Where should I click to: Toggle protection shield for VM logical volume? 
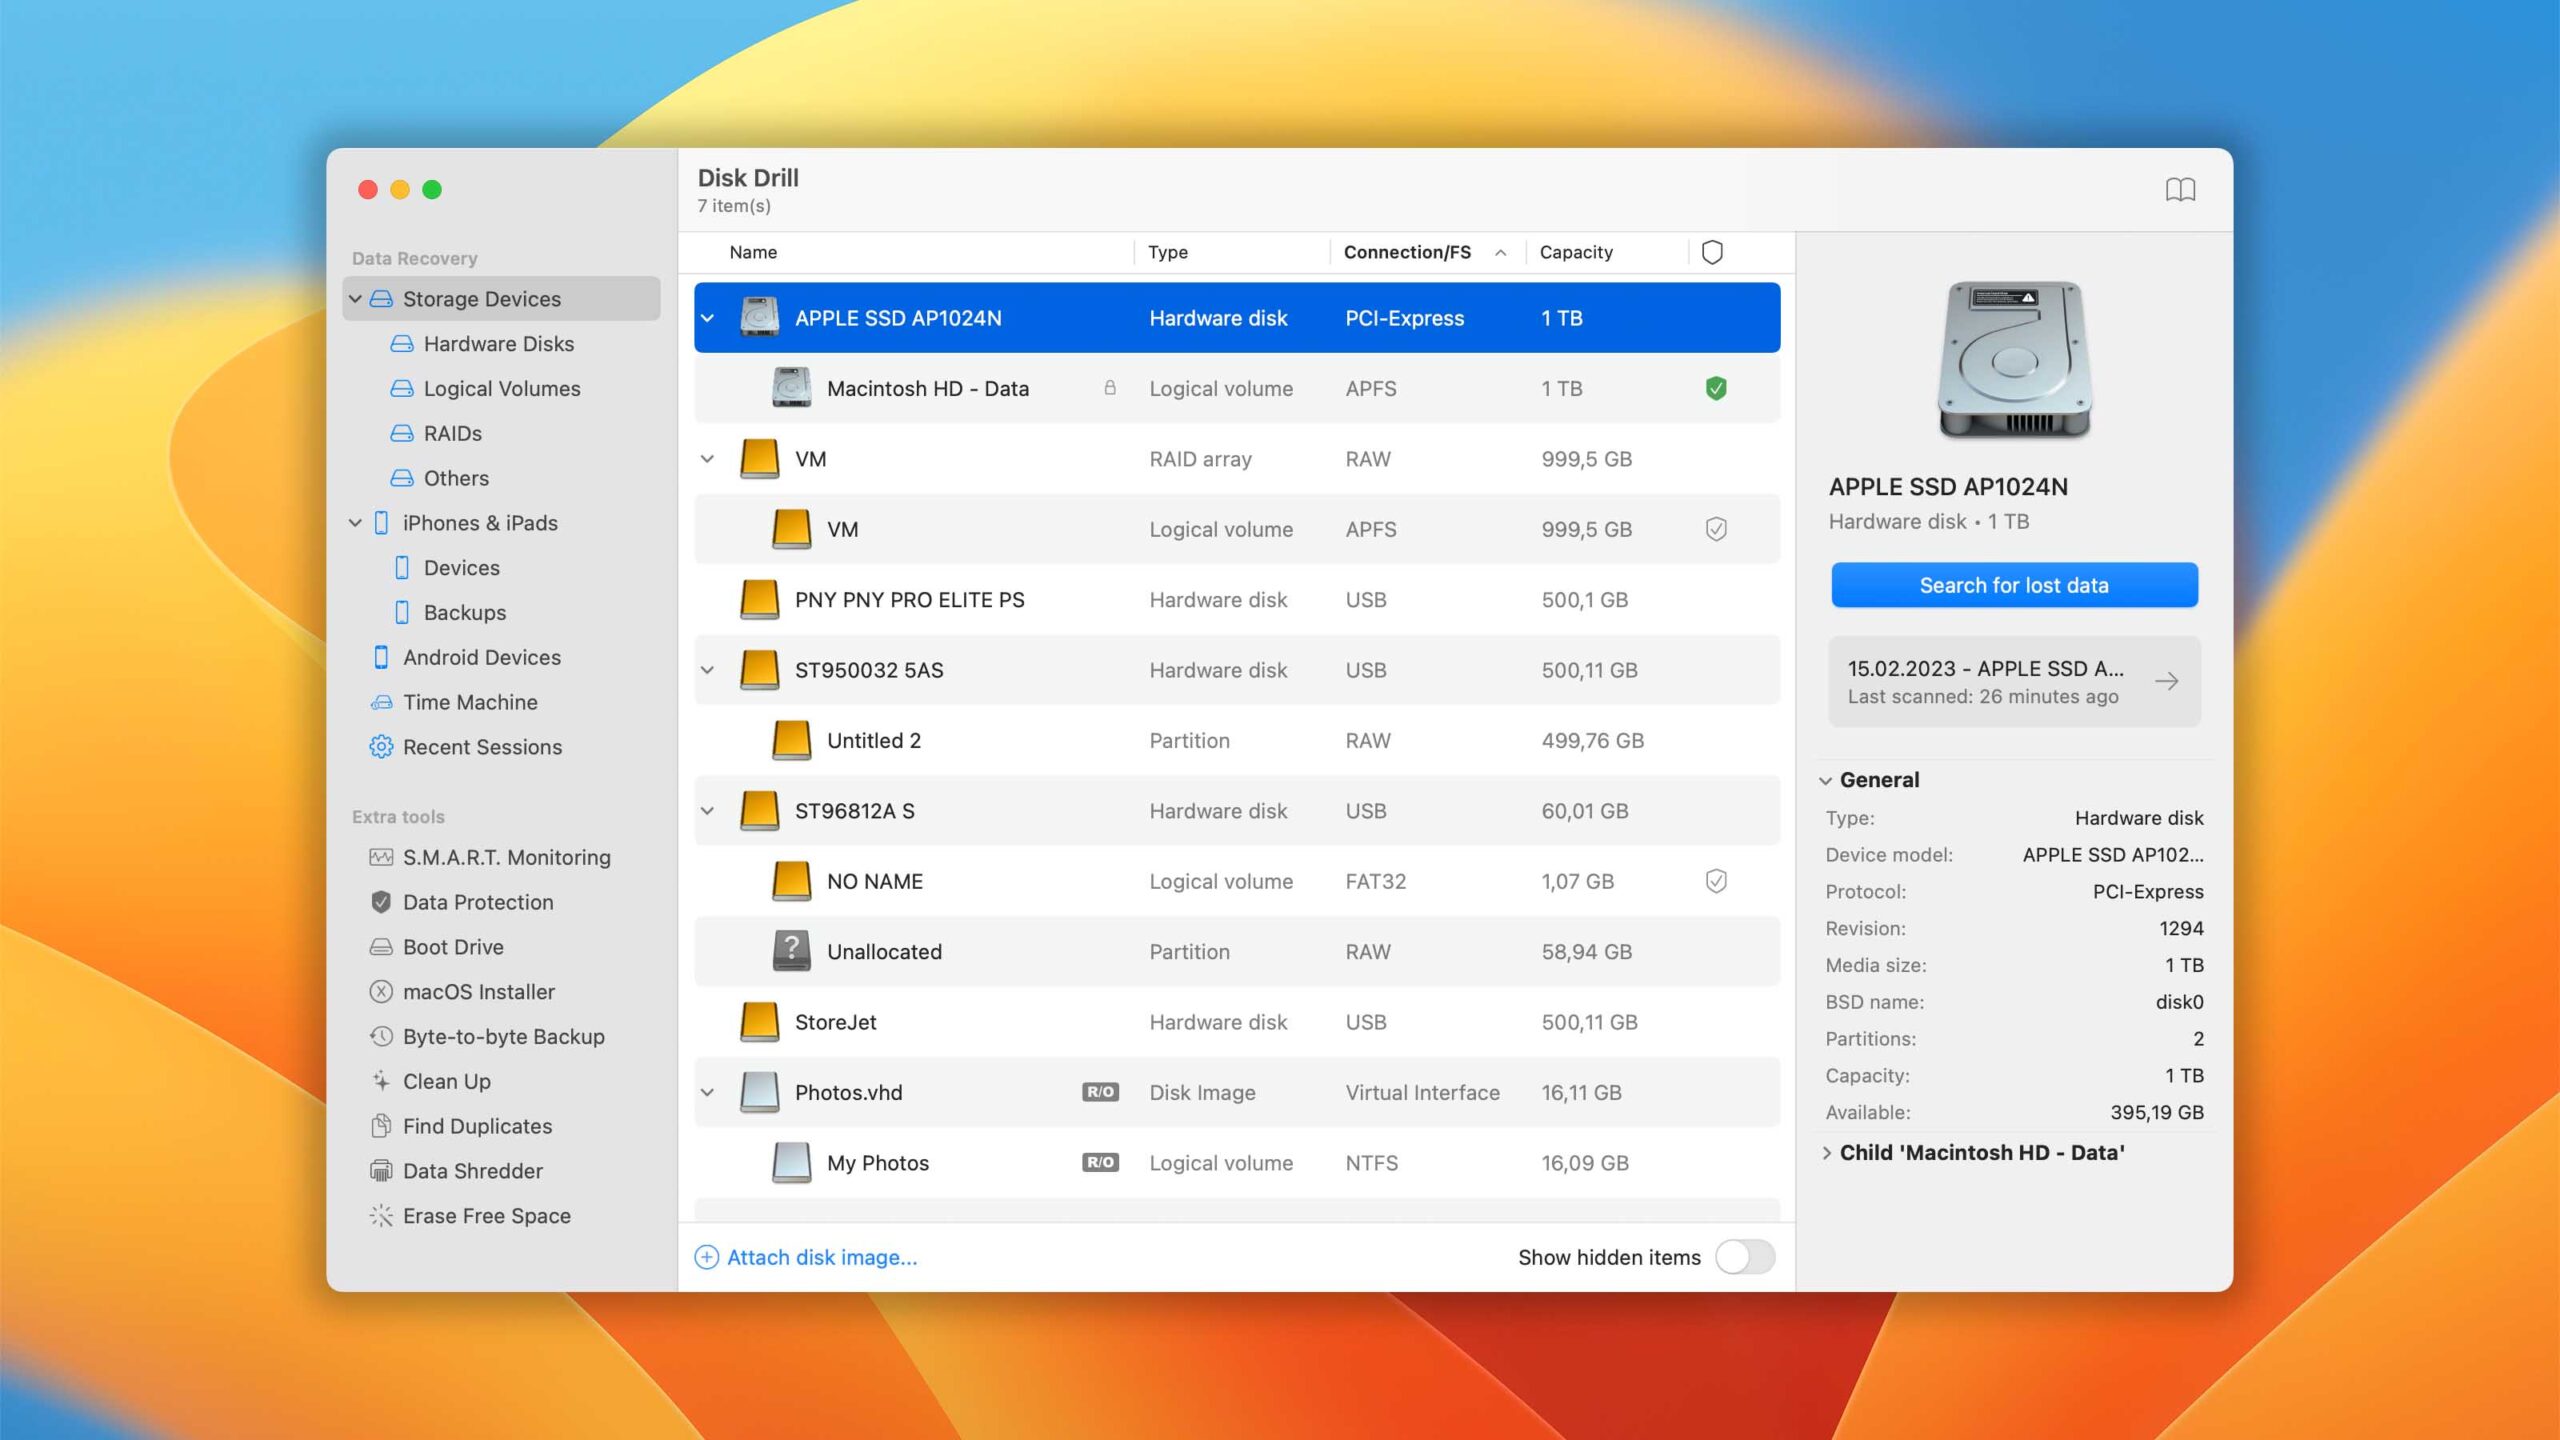1714,527
